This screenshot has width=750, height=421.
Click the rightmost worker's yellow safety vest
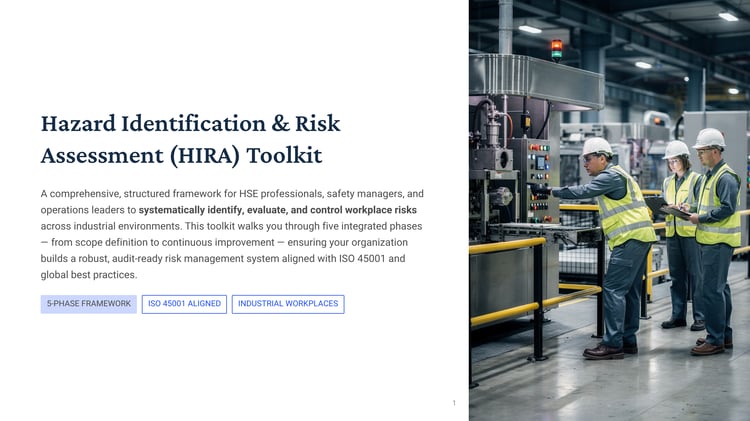click(x=718, y=206)
